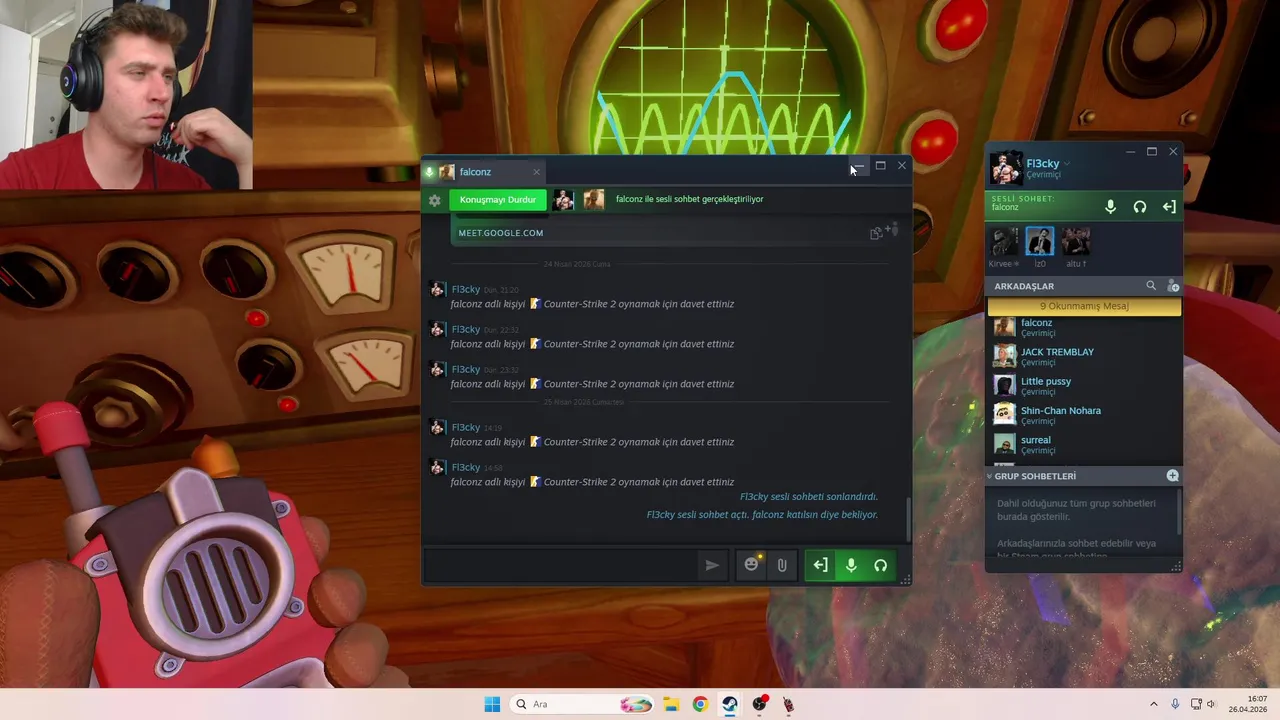
Task: Click the Konuşmayı Durdur button
Action: tap(498, 200)
